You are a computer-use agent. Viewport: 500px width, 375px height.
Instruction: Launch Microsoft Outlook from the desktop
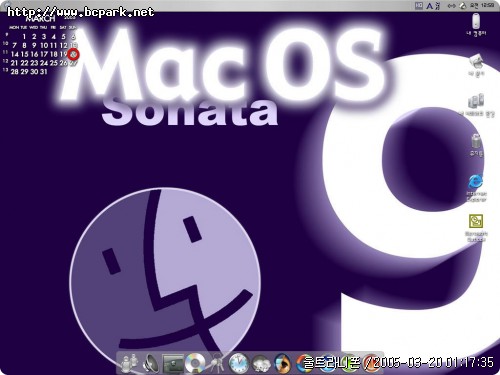coord(476,228)
